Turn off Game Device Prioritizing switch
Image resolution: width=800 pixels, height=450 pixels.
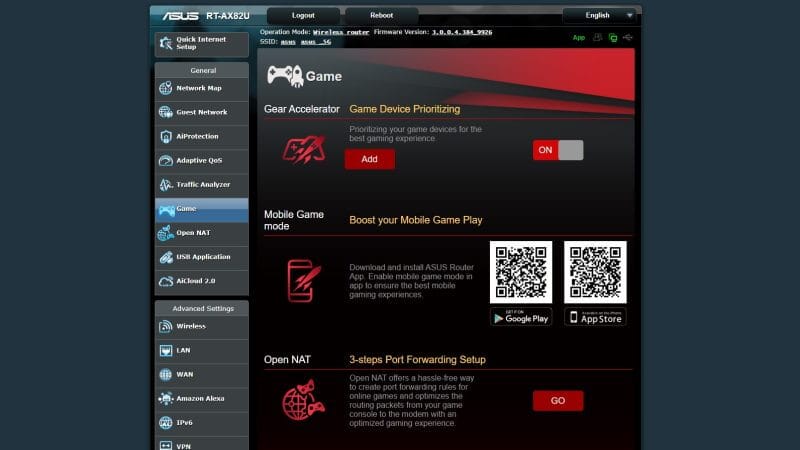click(x=558, y=150)
